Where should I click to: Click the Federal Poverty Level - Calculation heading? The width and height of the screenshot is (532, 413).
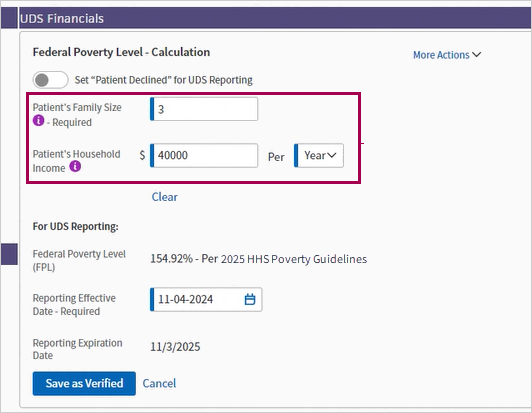tap(121, 52)
